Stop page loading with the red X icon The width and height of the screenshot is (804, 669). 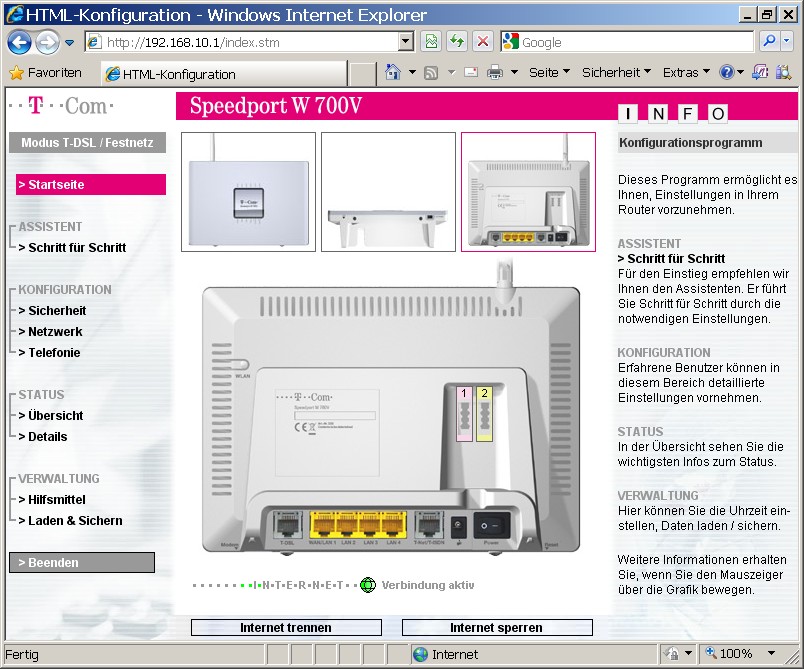click(483, 42)
